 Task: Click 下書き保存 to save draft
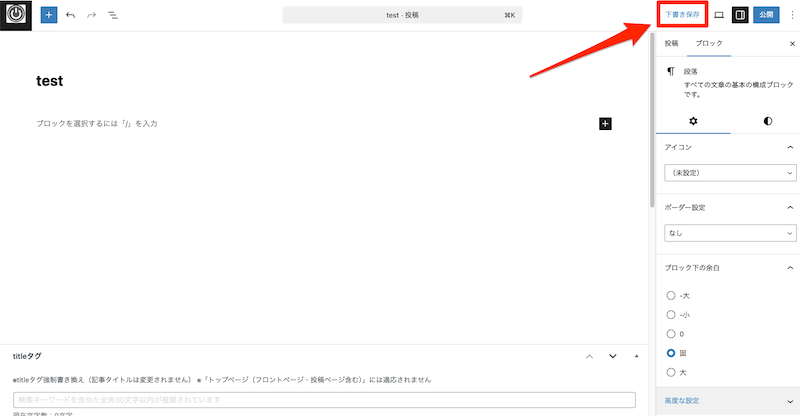(682, 14)
